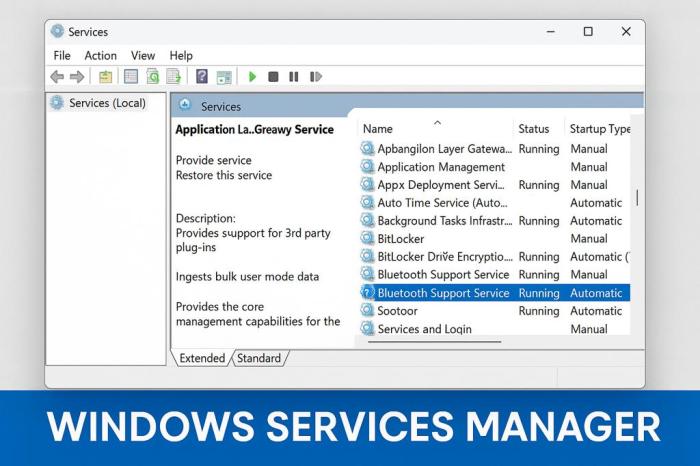700x466 pixels.
Task: Select the BitLocker service row
Action: click(x=495, y=238)
